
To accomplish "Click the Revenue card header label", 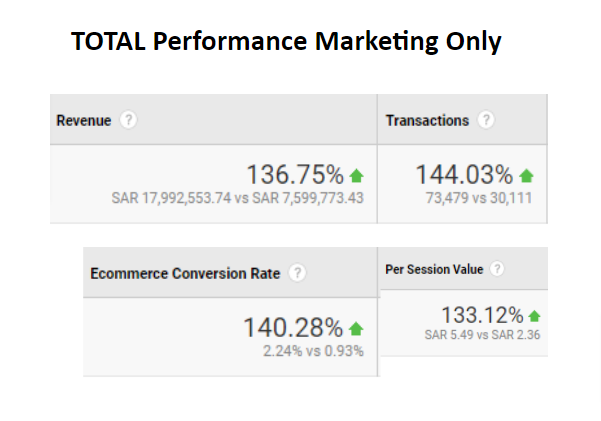I will click(x=83, y=120).
